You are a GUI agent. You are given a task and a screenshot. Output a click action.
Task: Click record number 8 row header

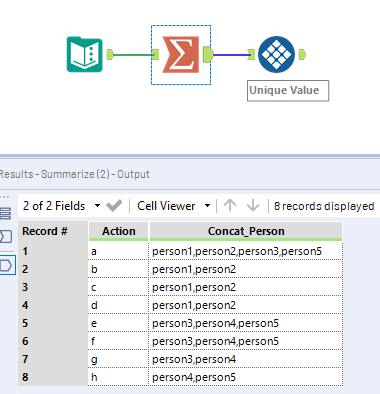(53, 377)
